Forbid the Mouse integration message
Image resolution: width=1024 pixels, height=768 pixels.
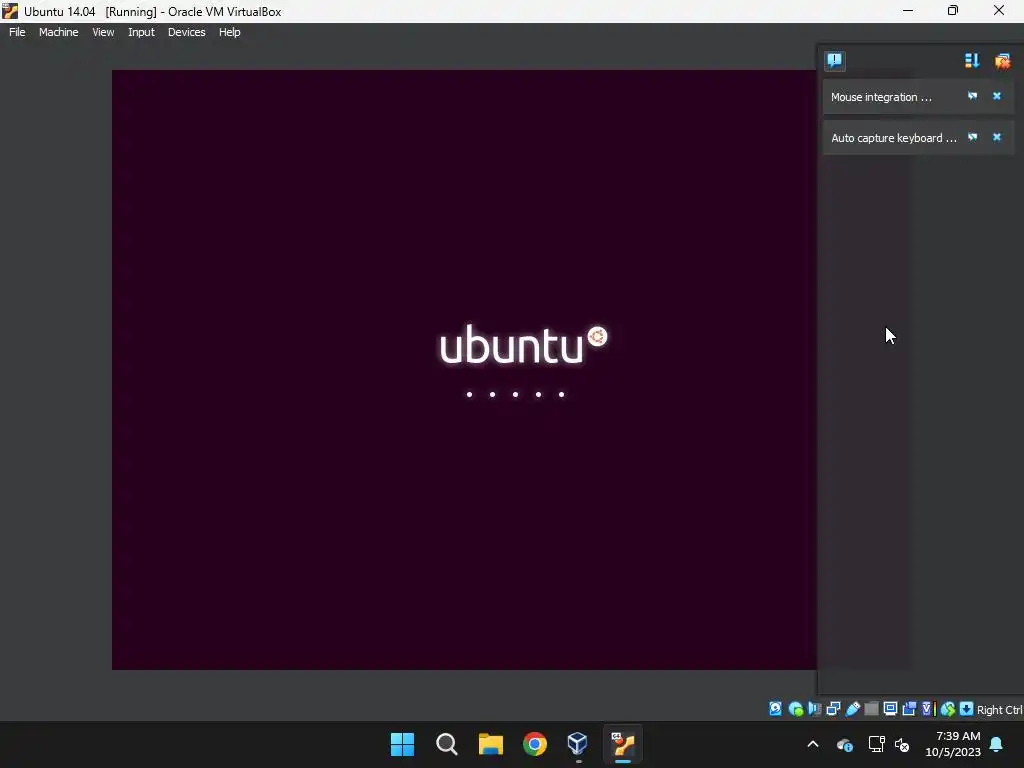tap(972, 96)
